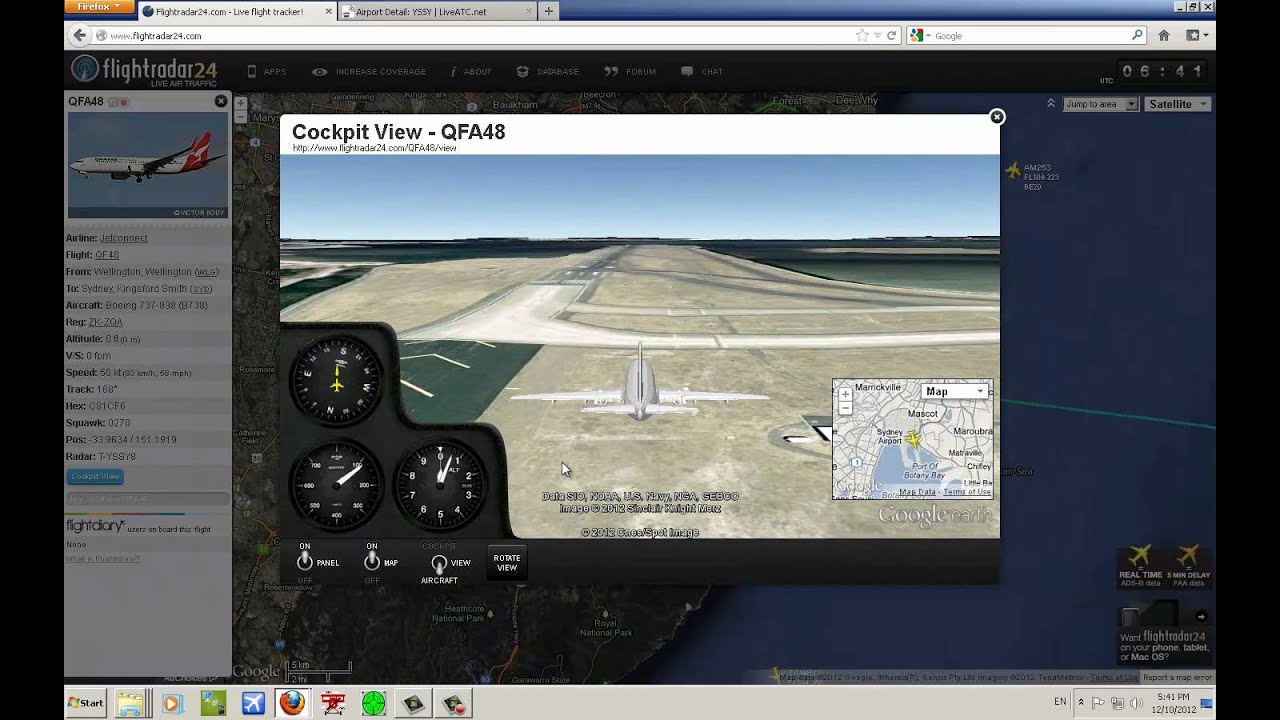Open the Chat menu item
Image resolution: width=1280 pixels, height=720 pixels.
coord(702,72)
